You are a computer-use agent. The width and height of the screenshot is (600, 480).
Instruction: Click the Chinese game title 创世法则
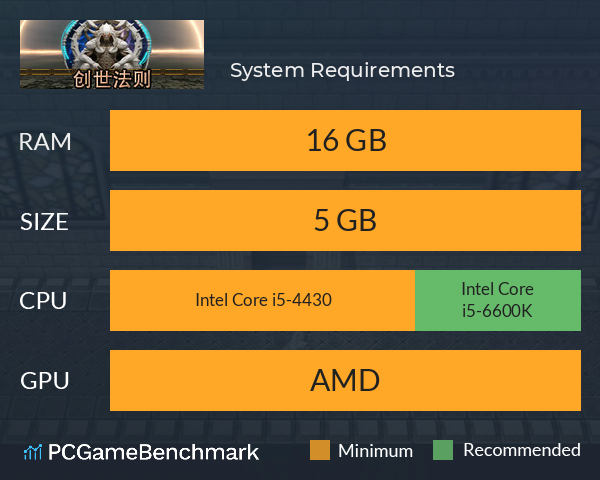(112, 79)
